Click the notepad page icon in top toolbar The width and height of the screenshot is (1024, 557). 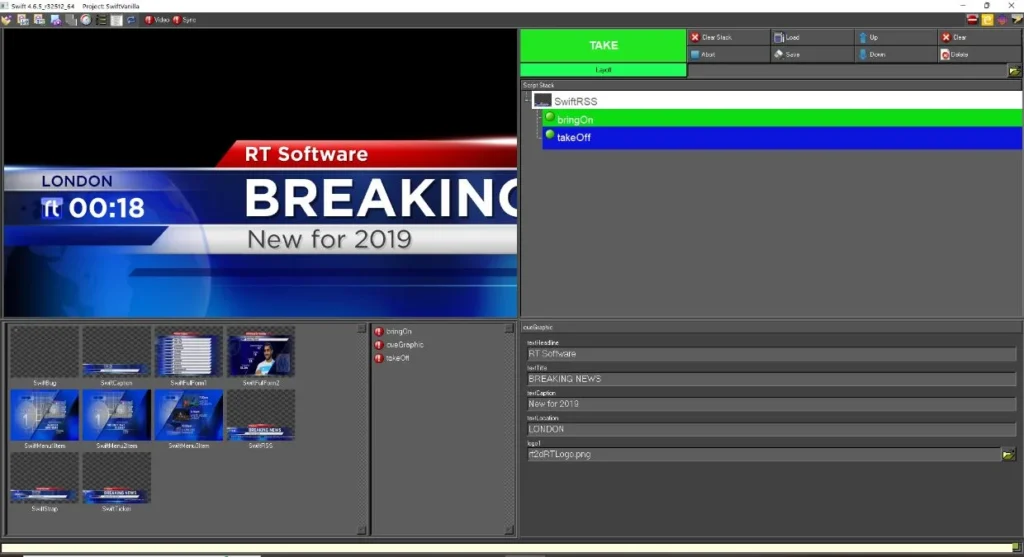116,20
